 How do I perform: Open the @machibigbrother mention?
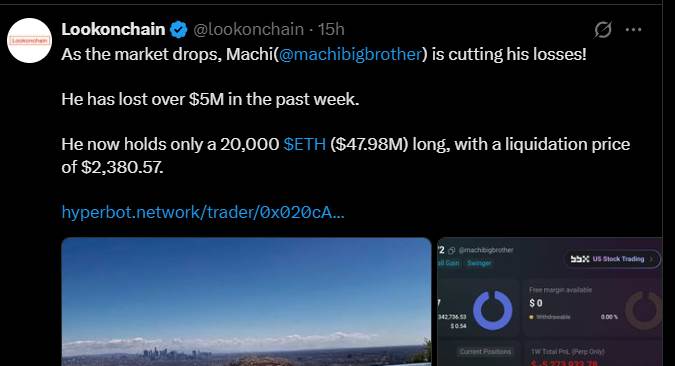[x=350, y=54]
